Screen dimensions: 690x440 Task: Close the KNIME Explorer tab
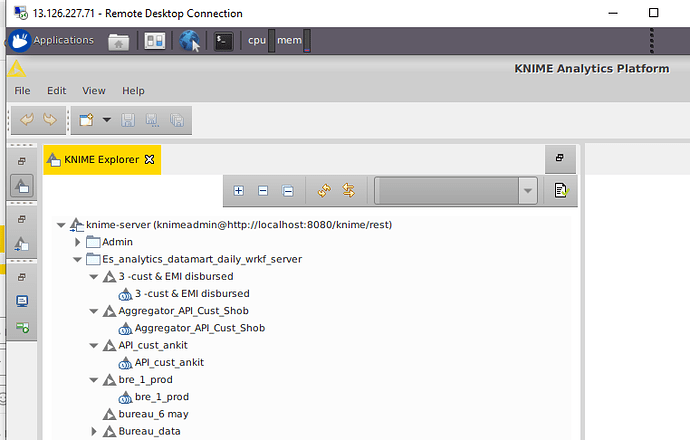(x=150, y=159)
